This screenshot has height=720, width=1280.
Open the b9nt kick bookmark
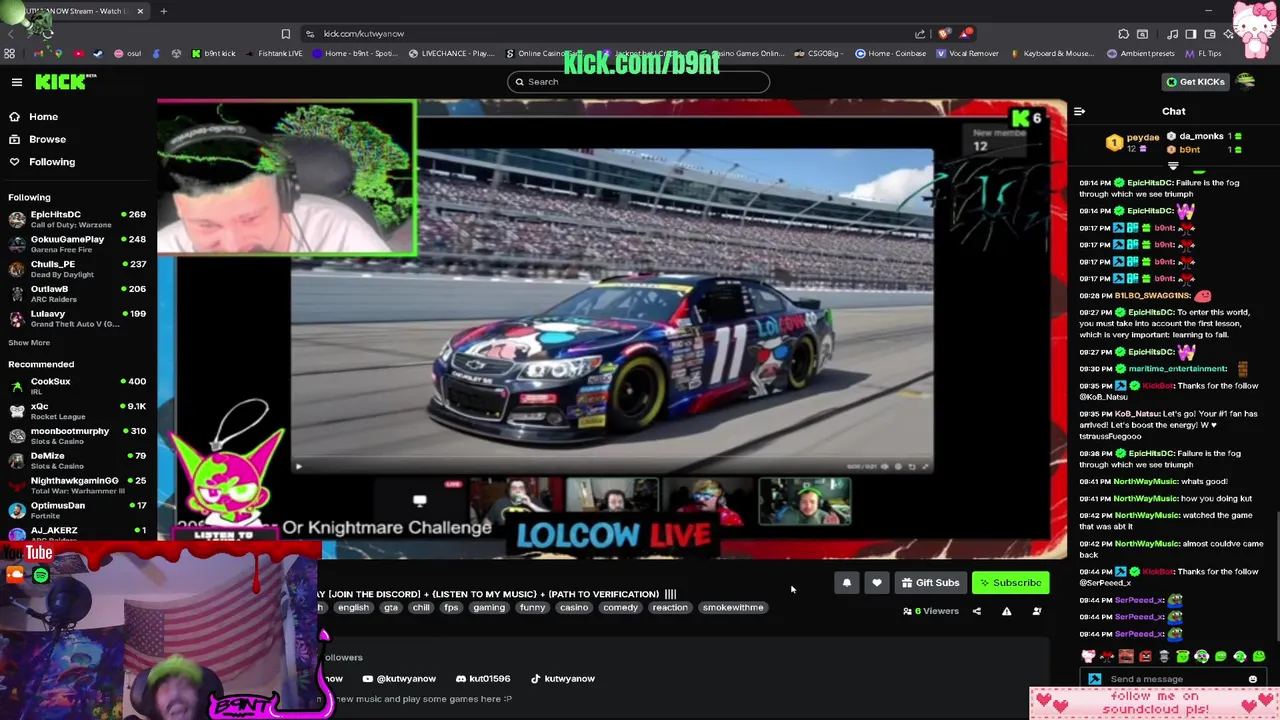tap(214, 54)
